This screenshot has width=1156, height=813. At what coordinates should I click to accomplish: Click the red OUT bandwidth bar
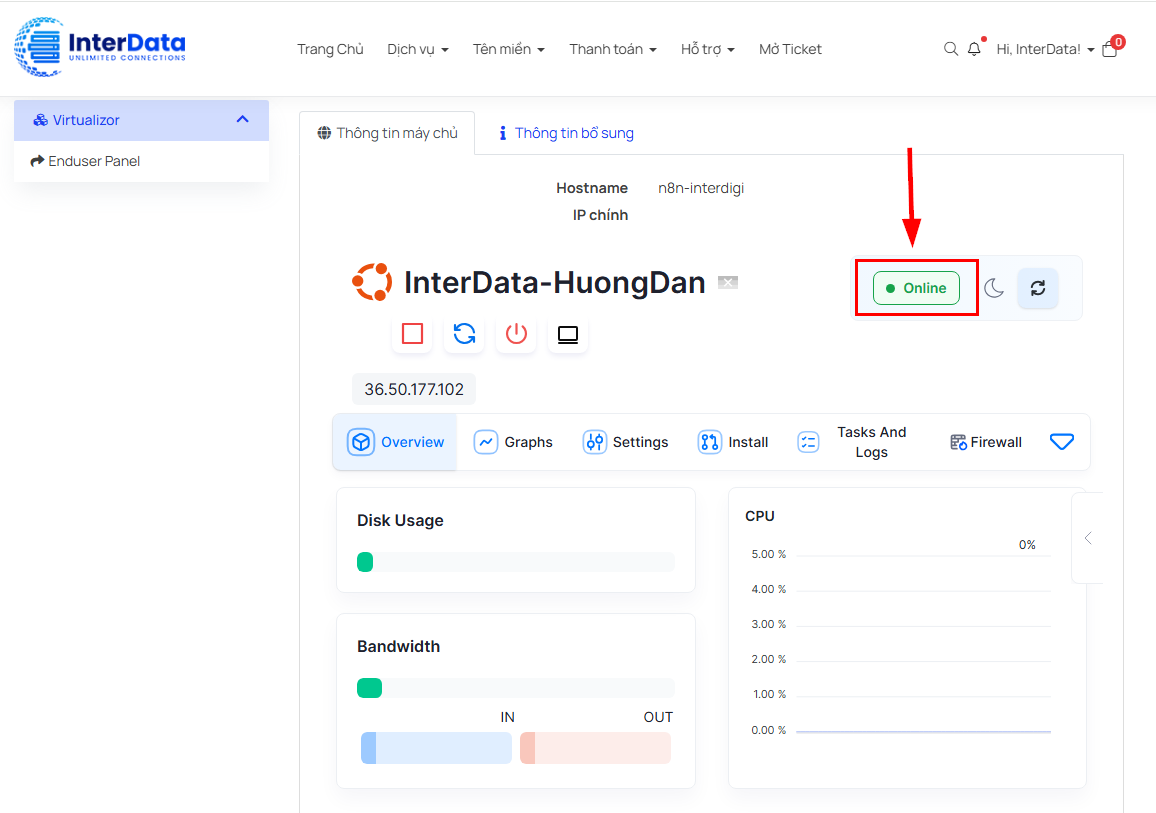click(x=596, y=747)
